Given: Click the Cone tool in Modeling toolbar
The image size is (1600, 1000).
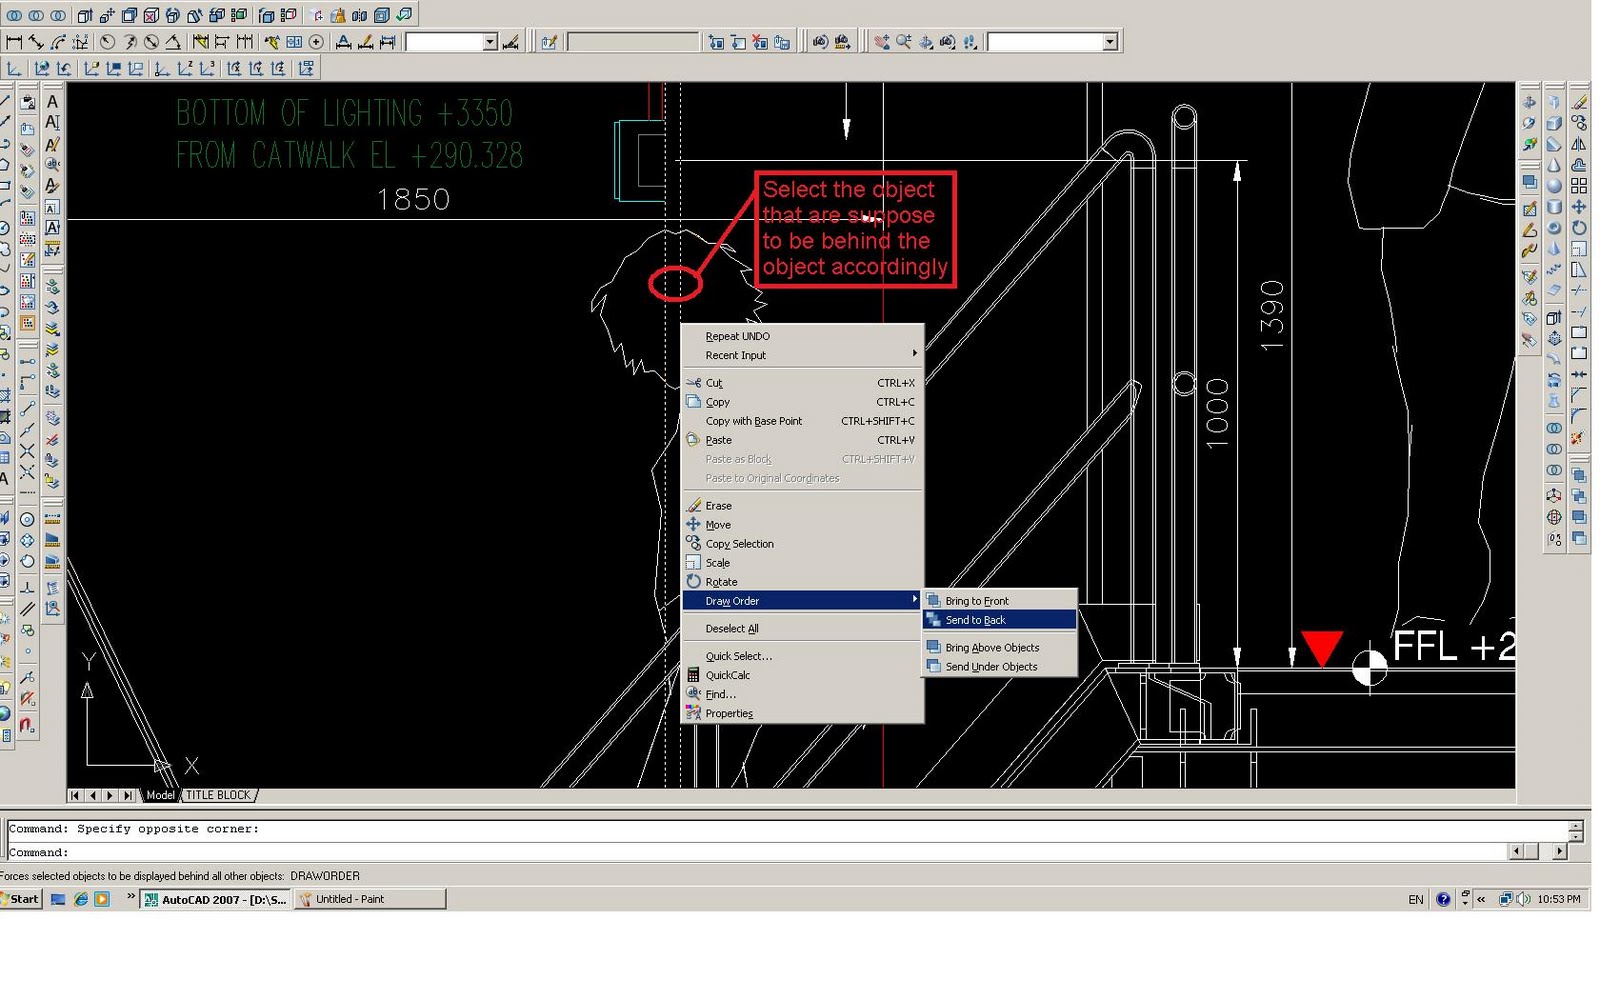Looking at the screenshot, I should coord(1554,165).
